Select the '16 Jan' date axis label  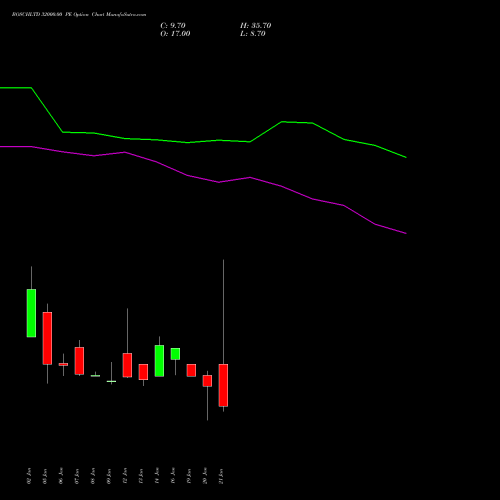point(173,476)
